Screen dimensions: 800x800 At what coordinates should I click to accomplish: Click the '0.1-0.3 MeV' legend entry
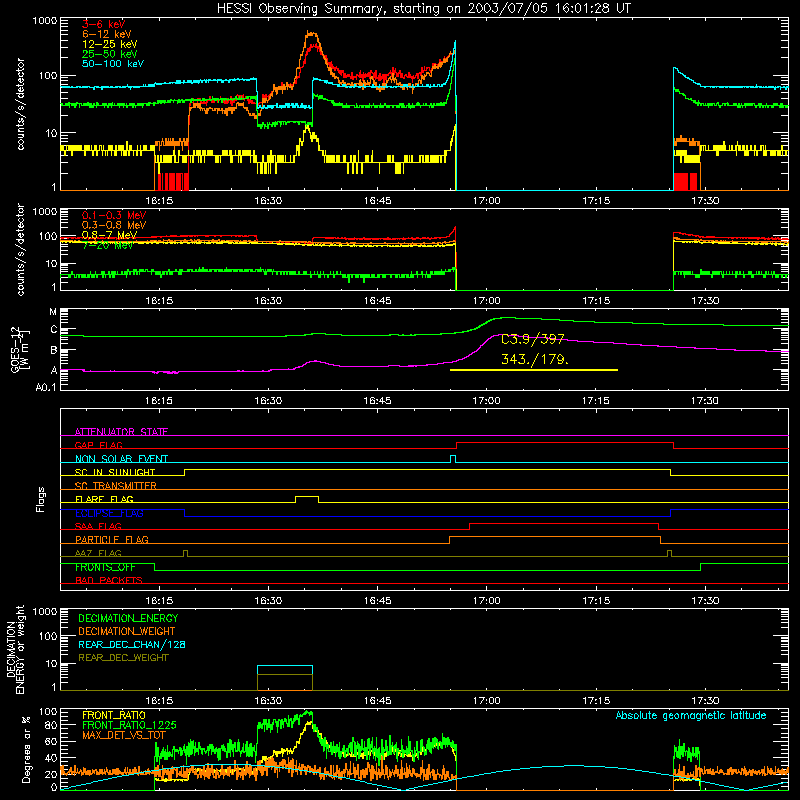pyautogui.click(x=114, y=215)
